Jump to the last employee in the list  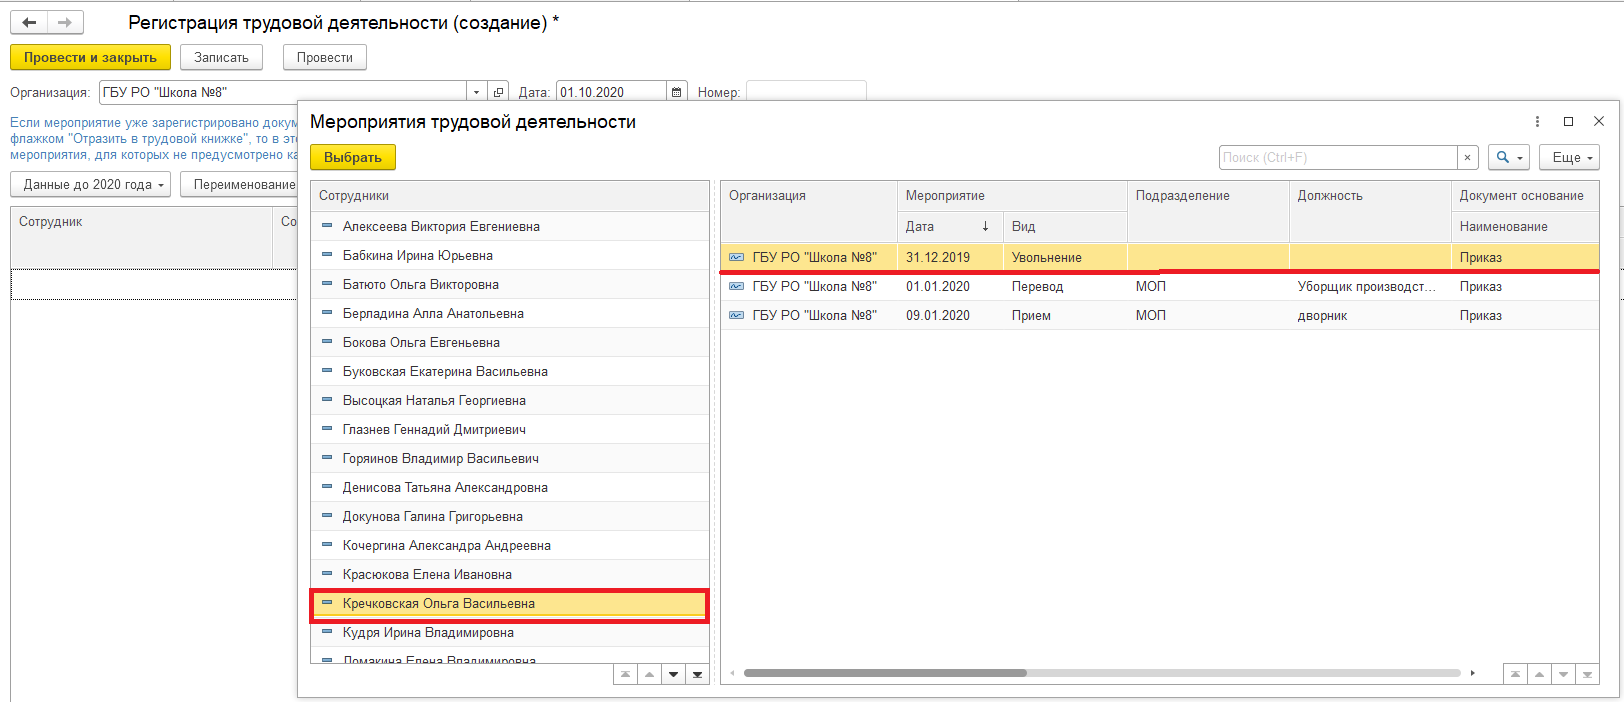(697, 674)
